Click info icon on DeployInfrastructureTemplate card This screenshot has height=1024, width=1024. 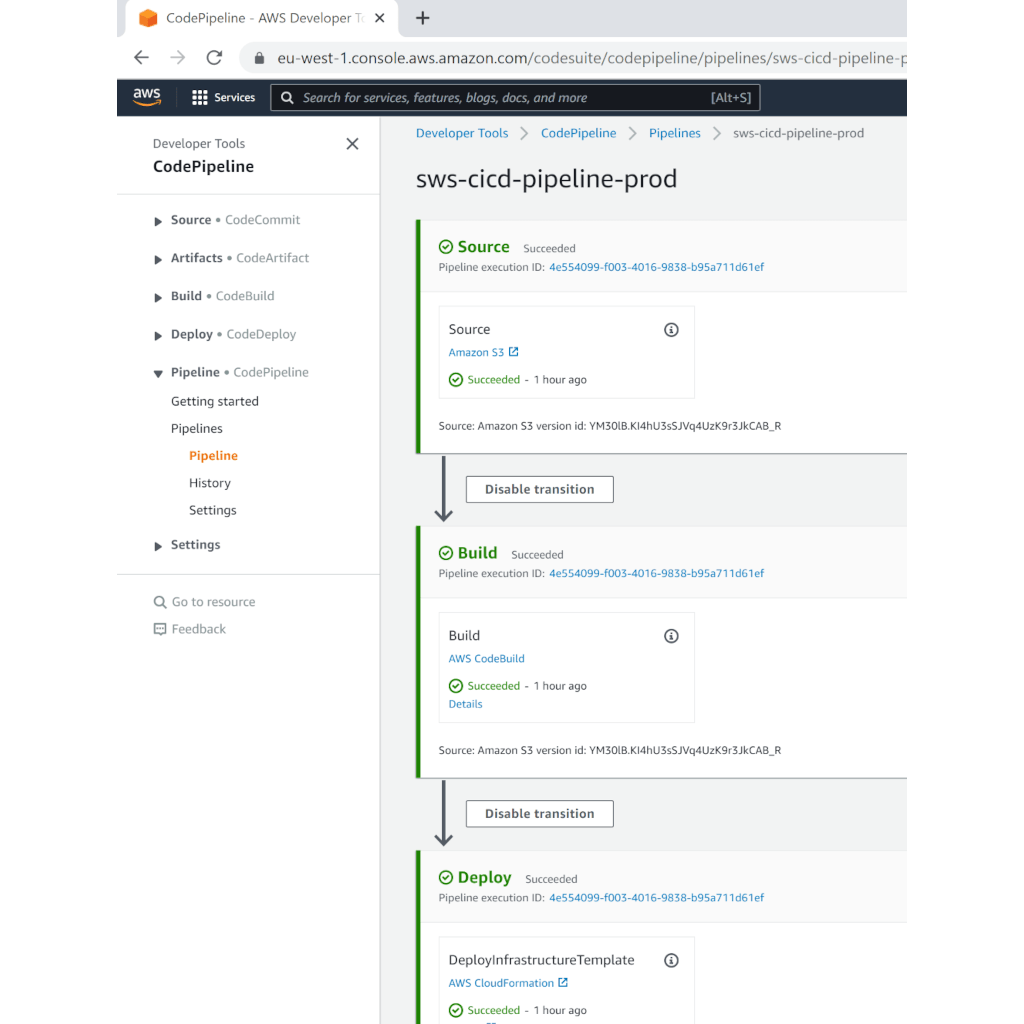672,960
